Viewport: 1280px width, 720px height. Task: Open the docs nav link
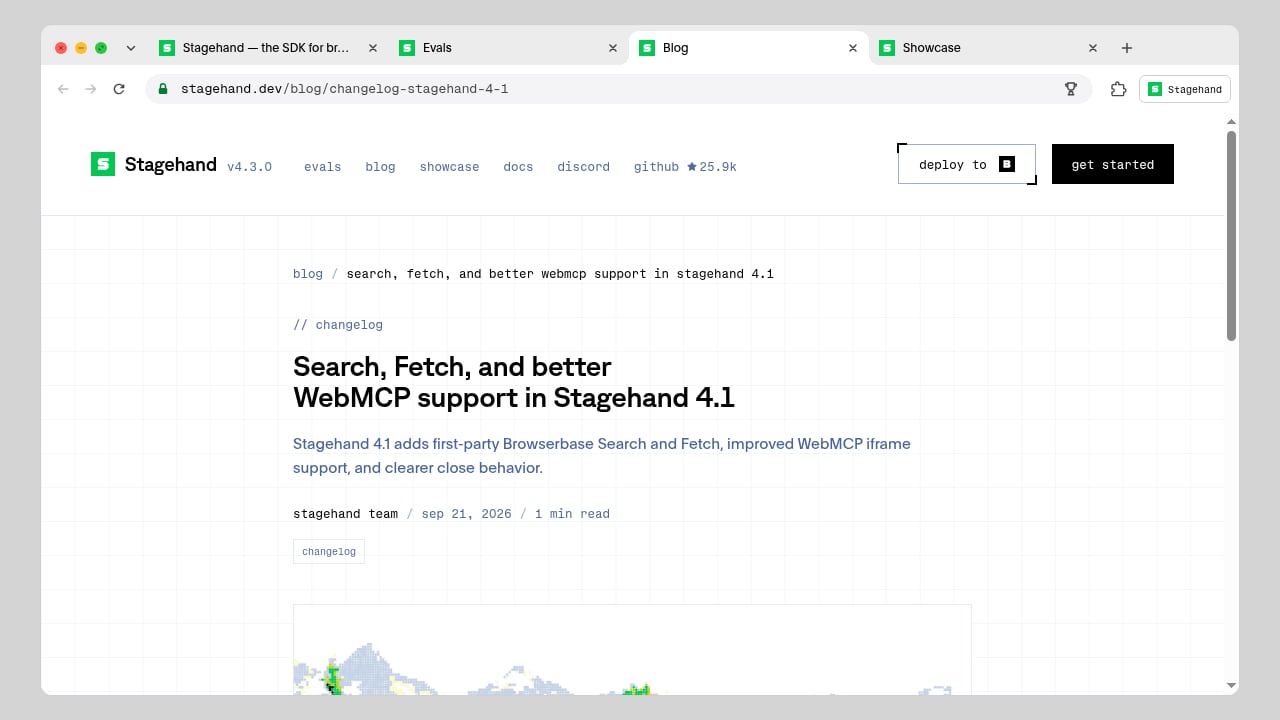coord(518,167)
